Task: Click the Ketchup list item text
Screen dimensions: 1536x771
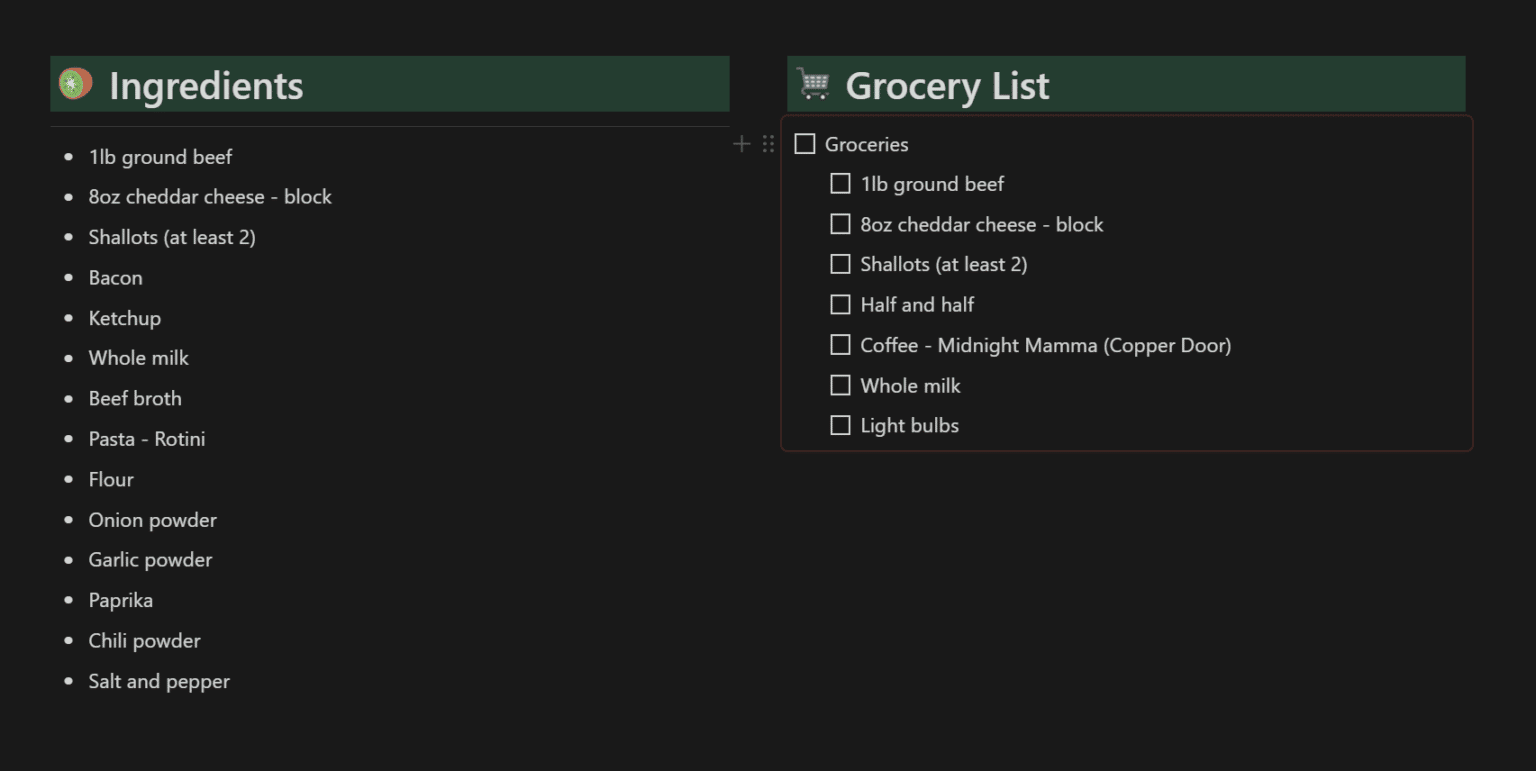Action: [x=125, y=318]
